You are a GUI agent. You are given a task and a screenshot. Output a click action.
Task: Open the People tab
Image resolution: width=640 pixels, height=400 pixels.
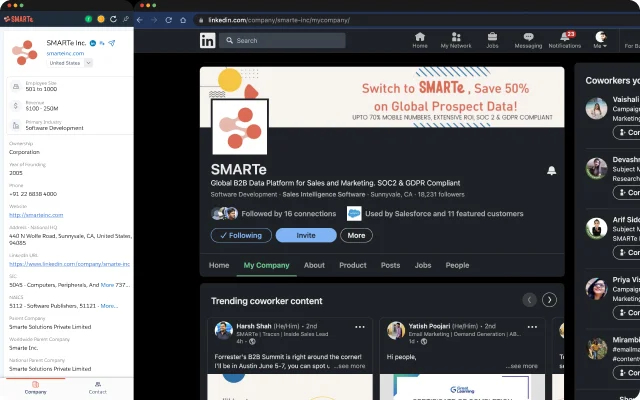[x=457, y=265]
